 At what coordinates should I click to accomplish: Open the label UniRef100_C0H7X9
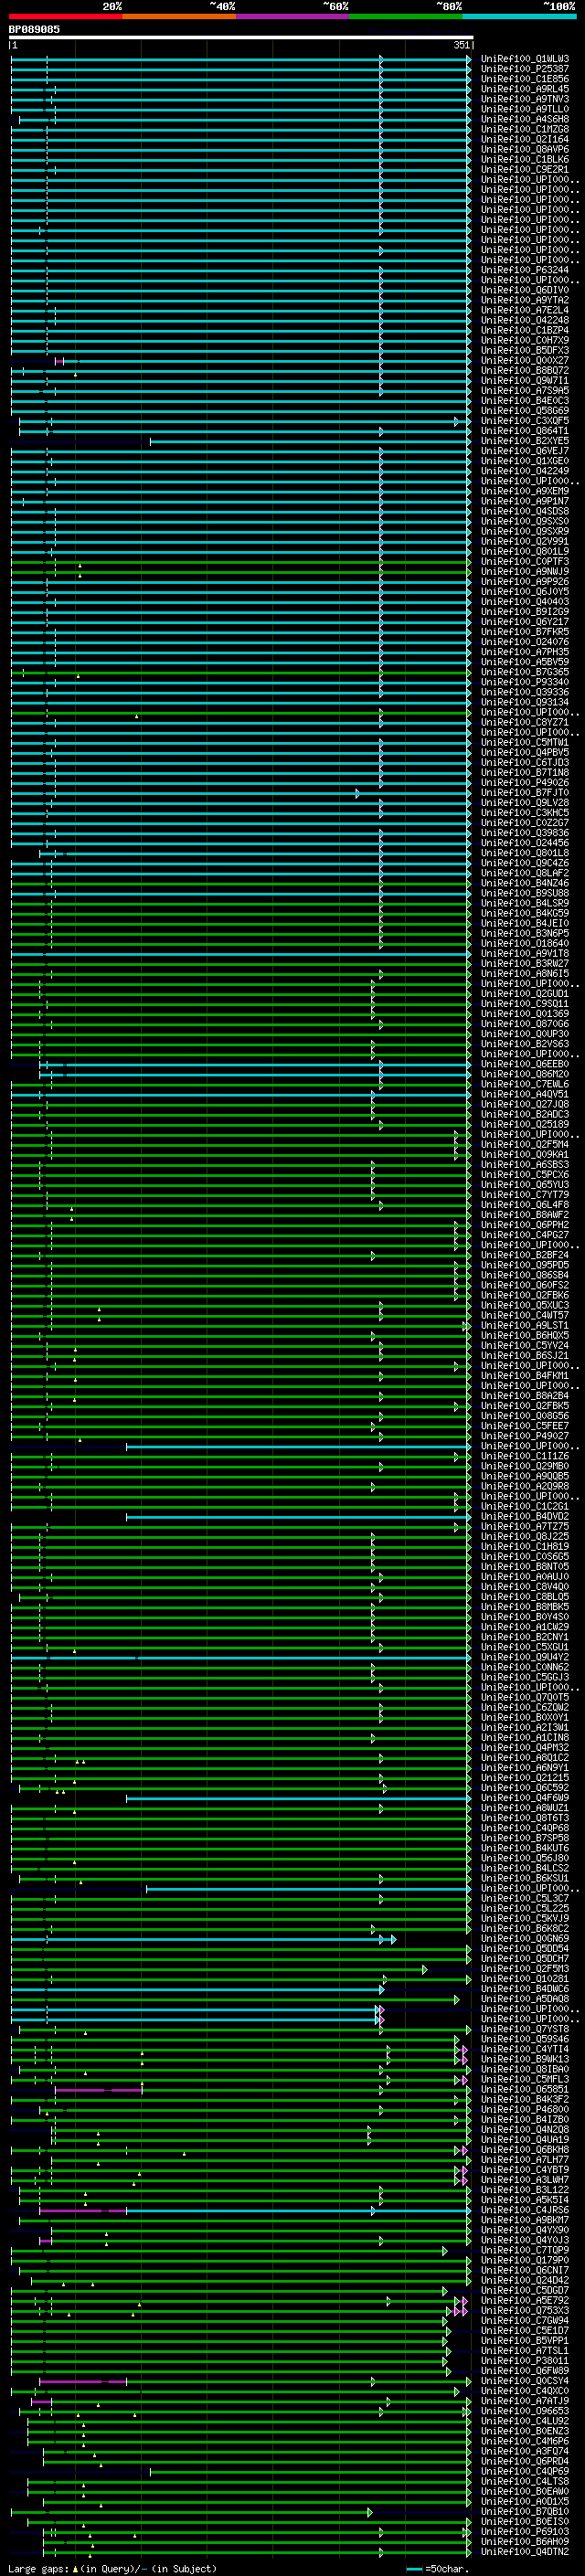click(x=525, y=340)
